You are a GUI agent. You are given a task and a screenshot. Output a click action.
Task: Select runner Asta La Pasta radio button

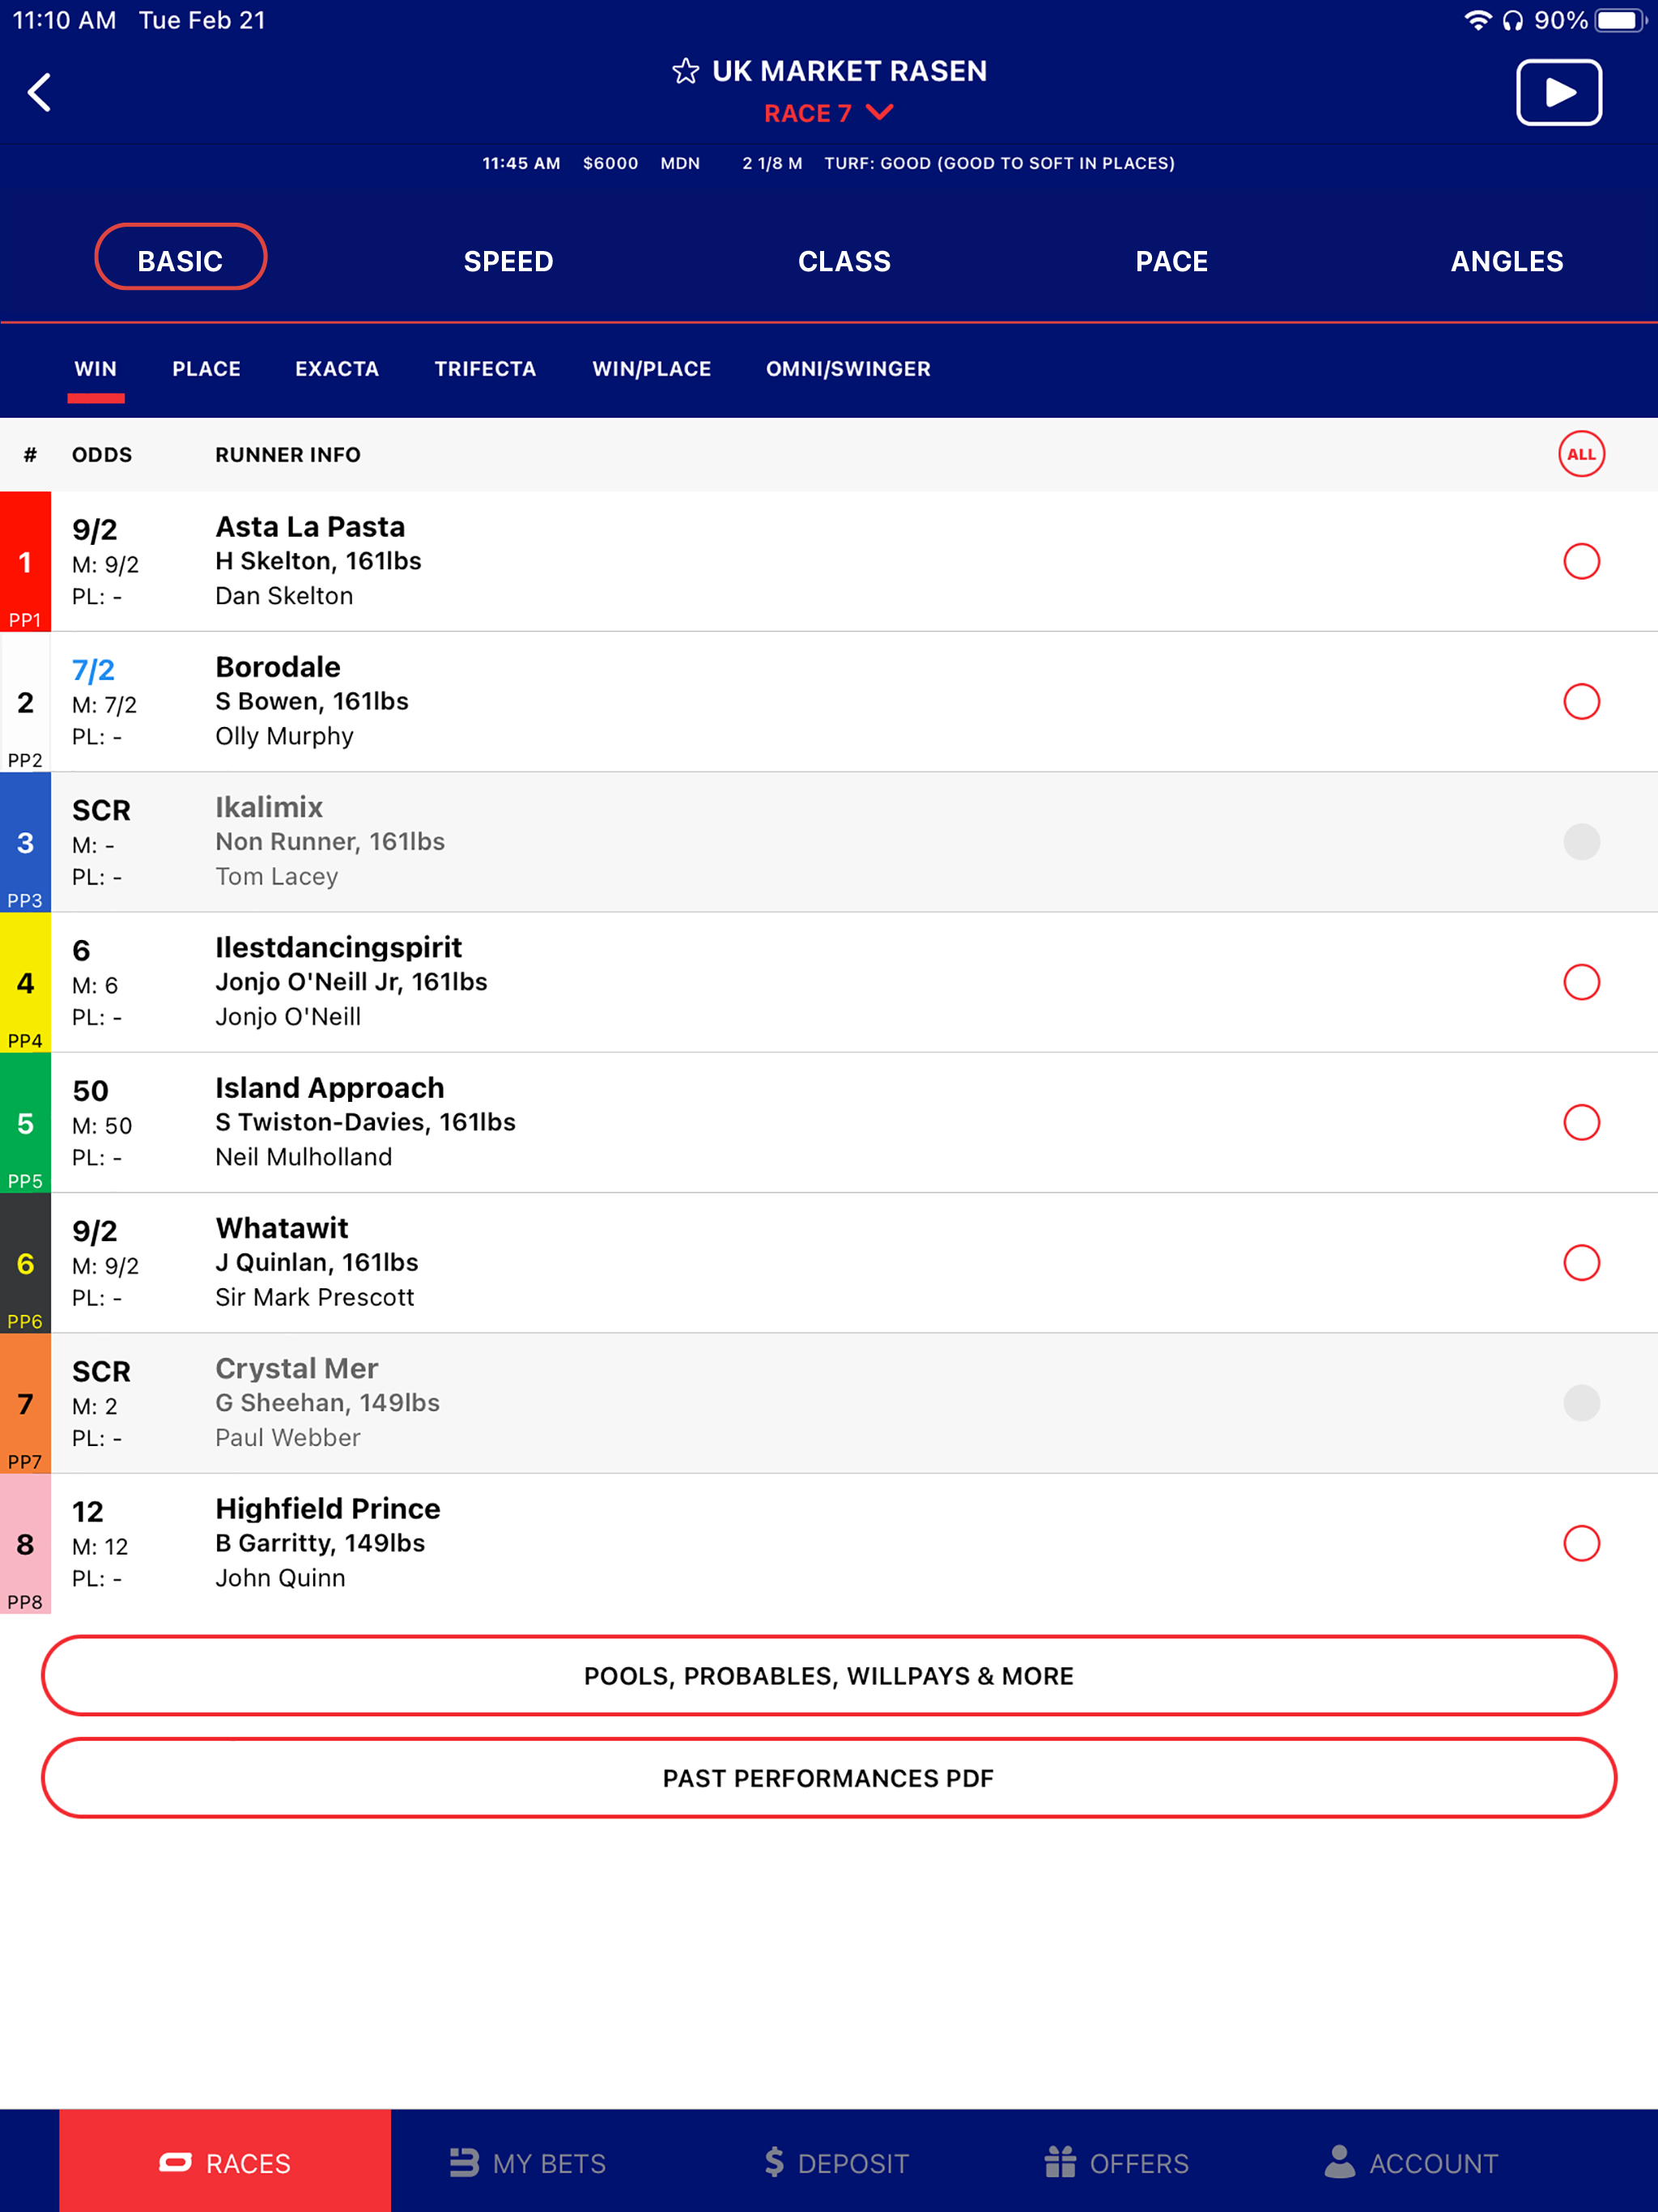[x=1580, y=561]
